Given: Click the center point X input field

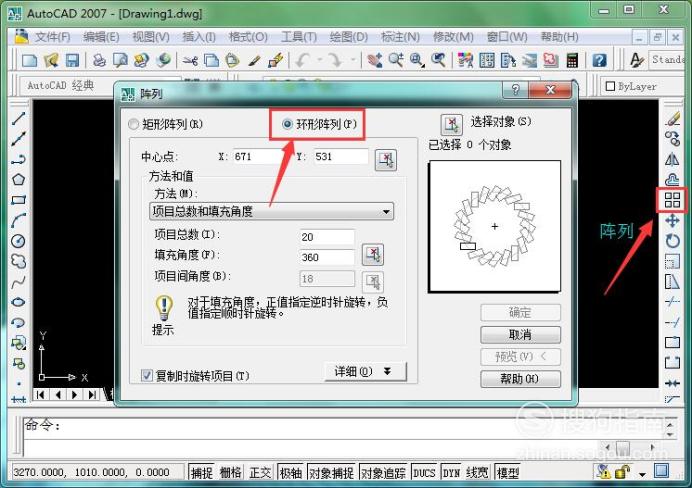Looking at the screenshot, I should [259, 157].
